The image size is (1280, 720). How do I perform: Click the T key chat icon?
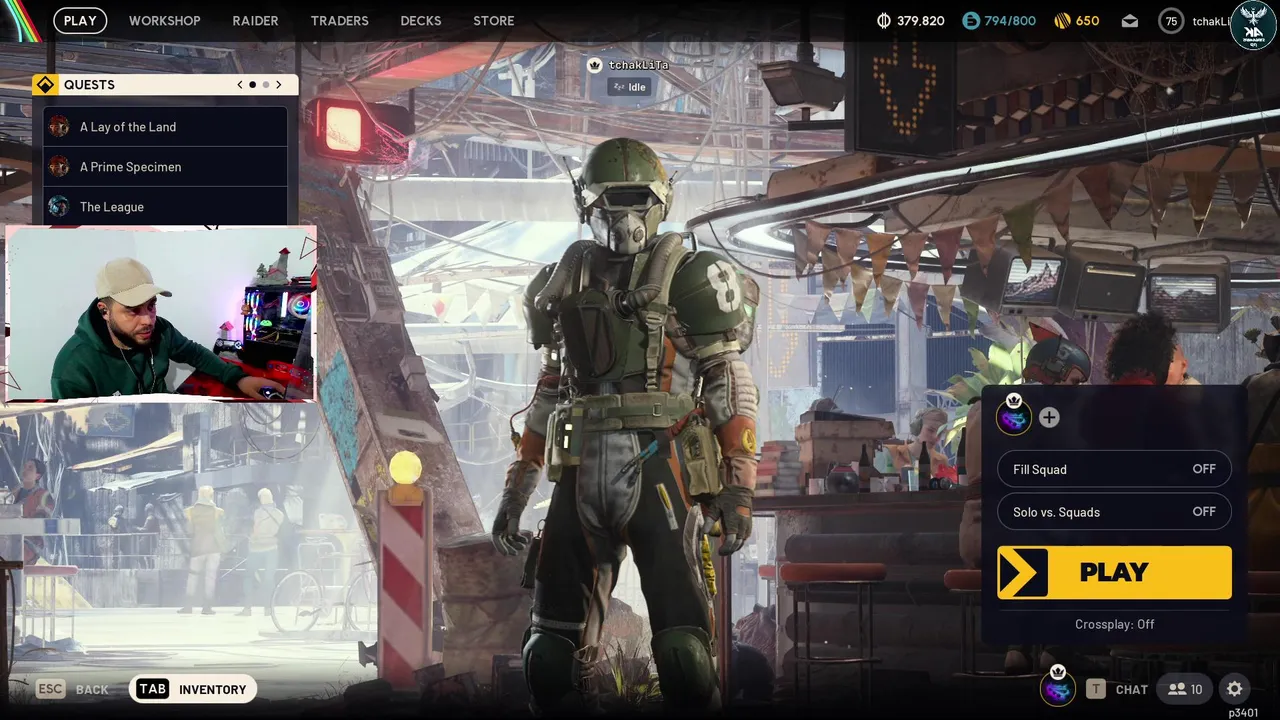[x=1096, y=689]
